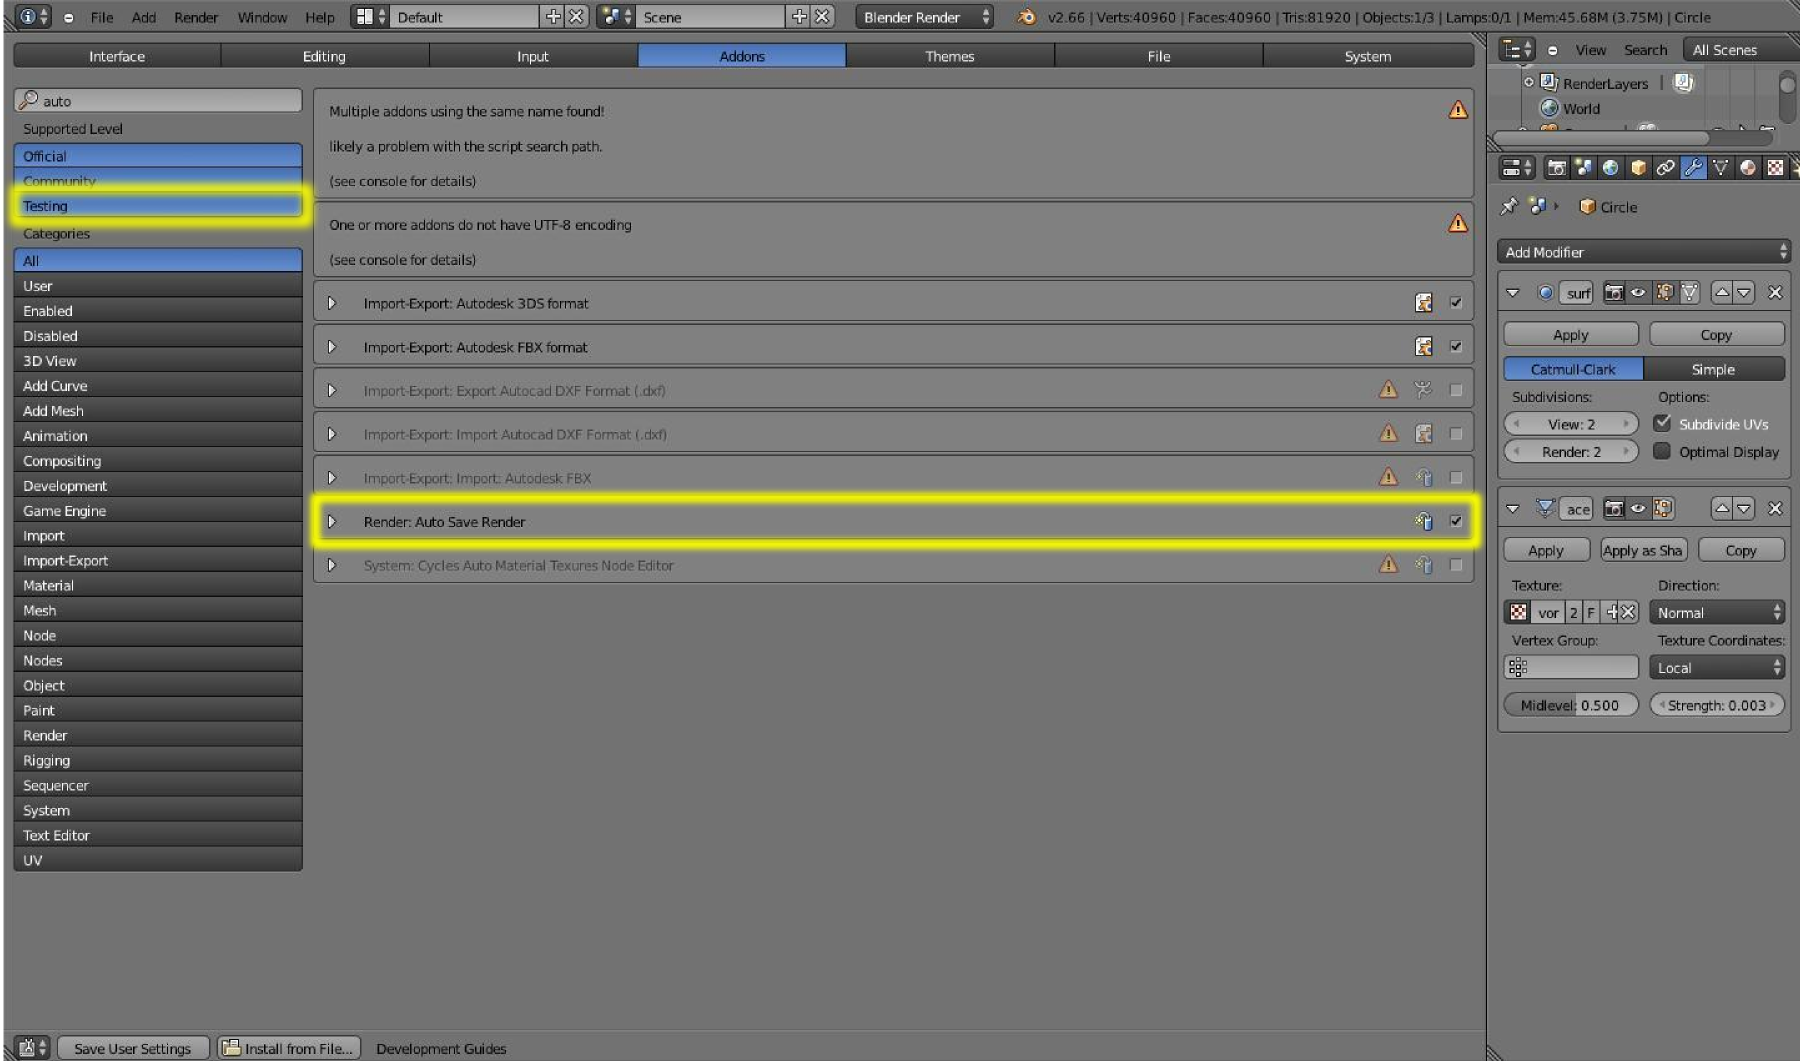The width and height of the screenshot is (1800, 1061).
Task: Delete the Default screen layout
Action: 576,17
